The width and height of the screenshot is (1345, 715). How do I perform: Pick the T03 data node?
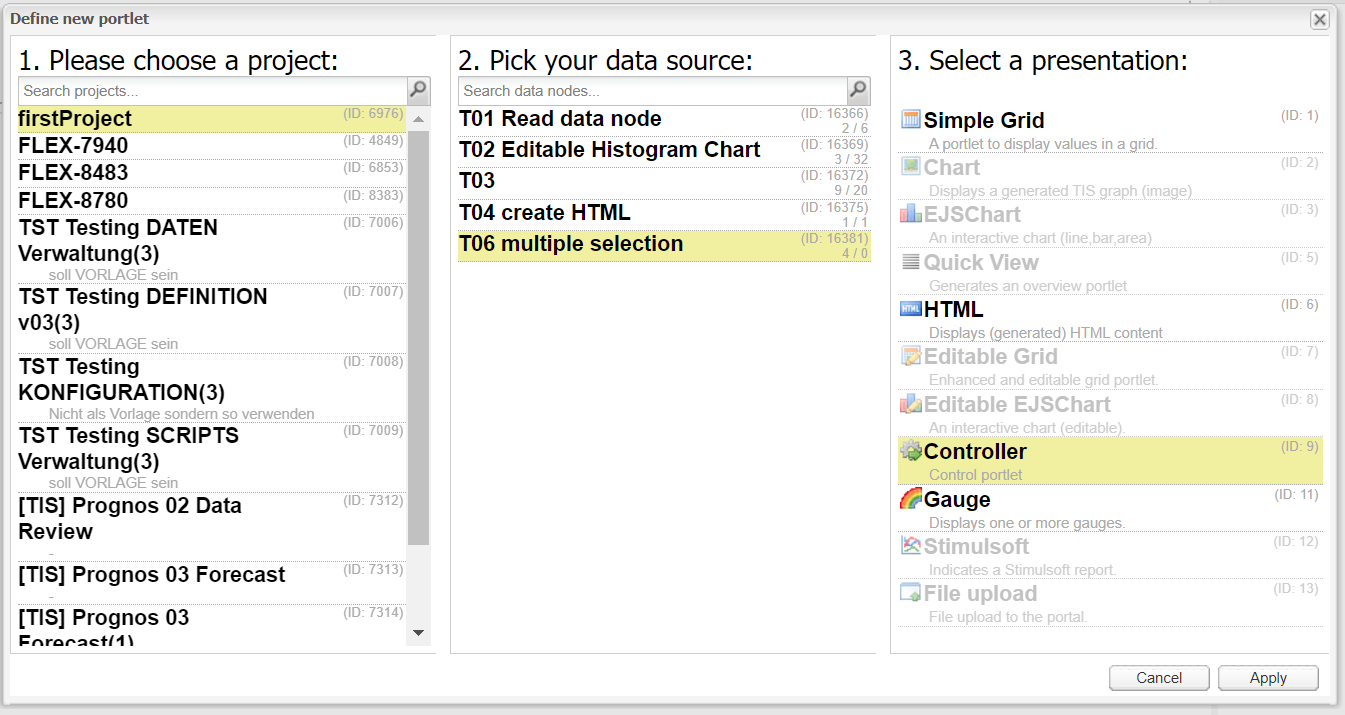coord(664,181)
